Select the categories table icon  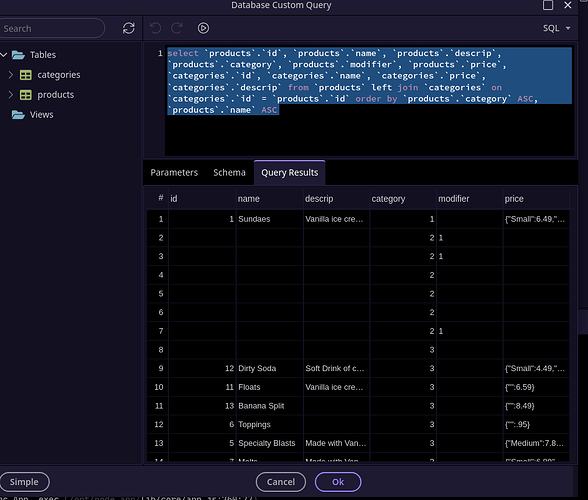(26, 75)
